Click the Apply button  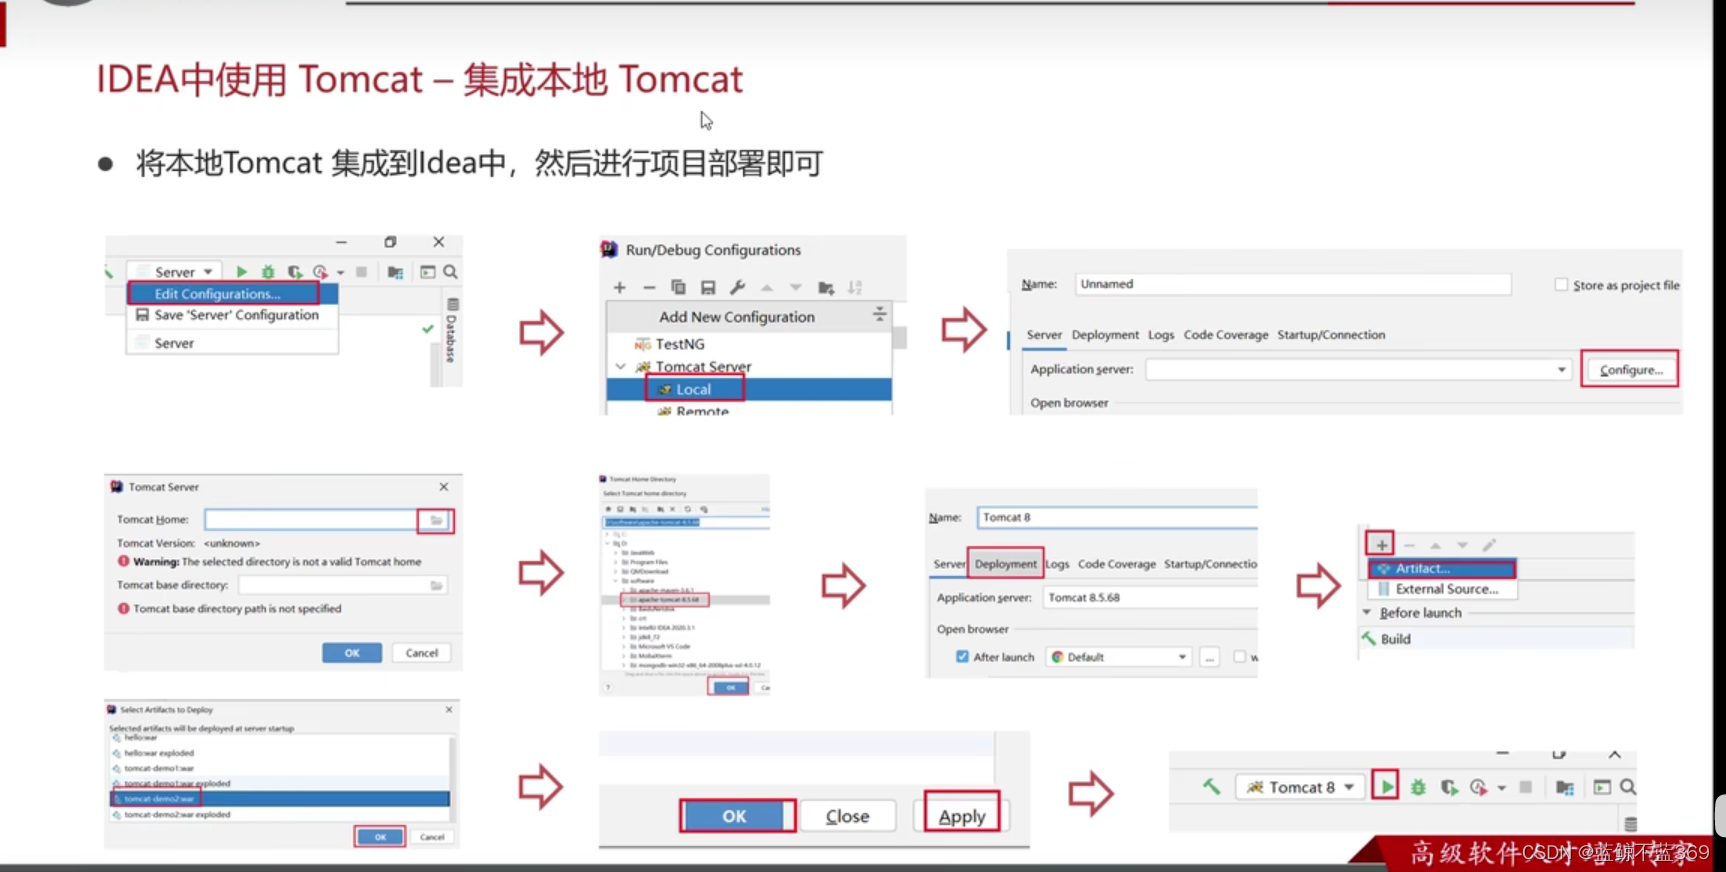coord(962,816)
